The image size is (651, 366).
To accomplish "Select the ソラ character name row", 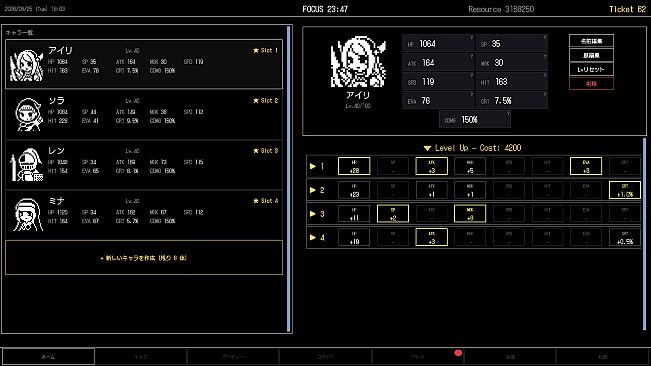I will [144, 115].
